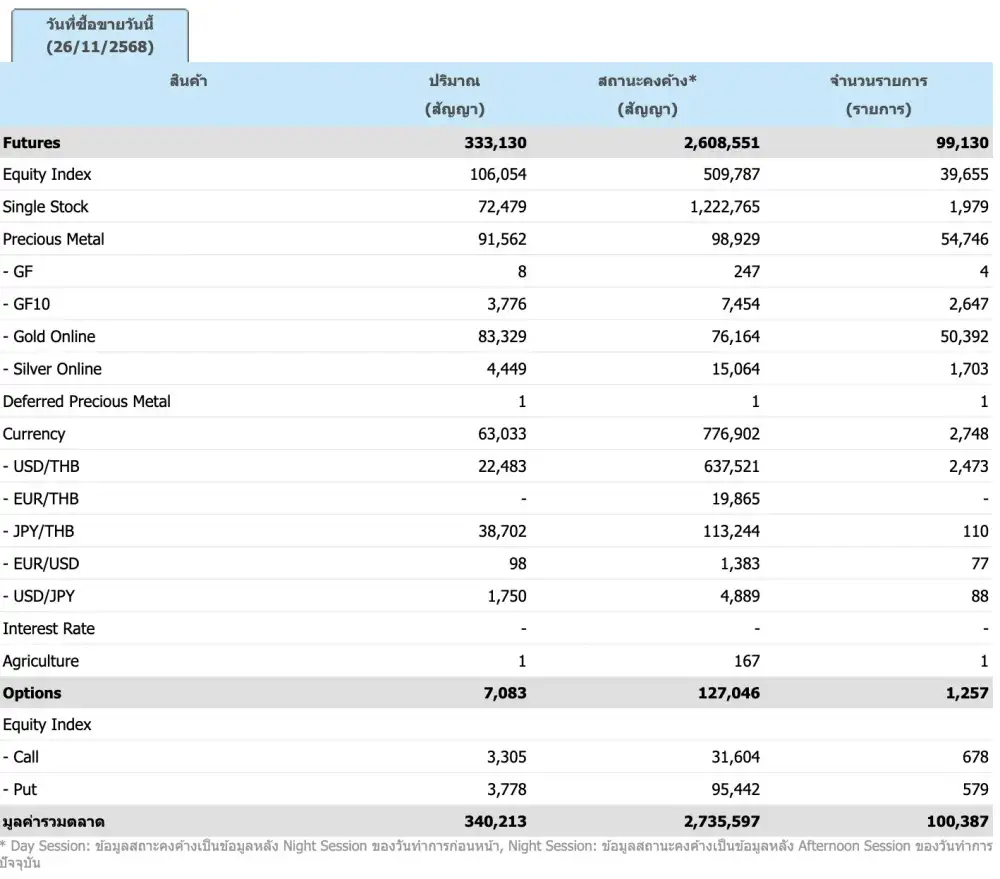Select the Gold Online row label
The height and width of the screenshot is (879, 1000).
coord(54,337)
